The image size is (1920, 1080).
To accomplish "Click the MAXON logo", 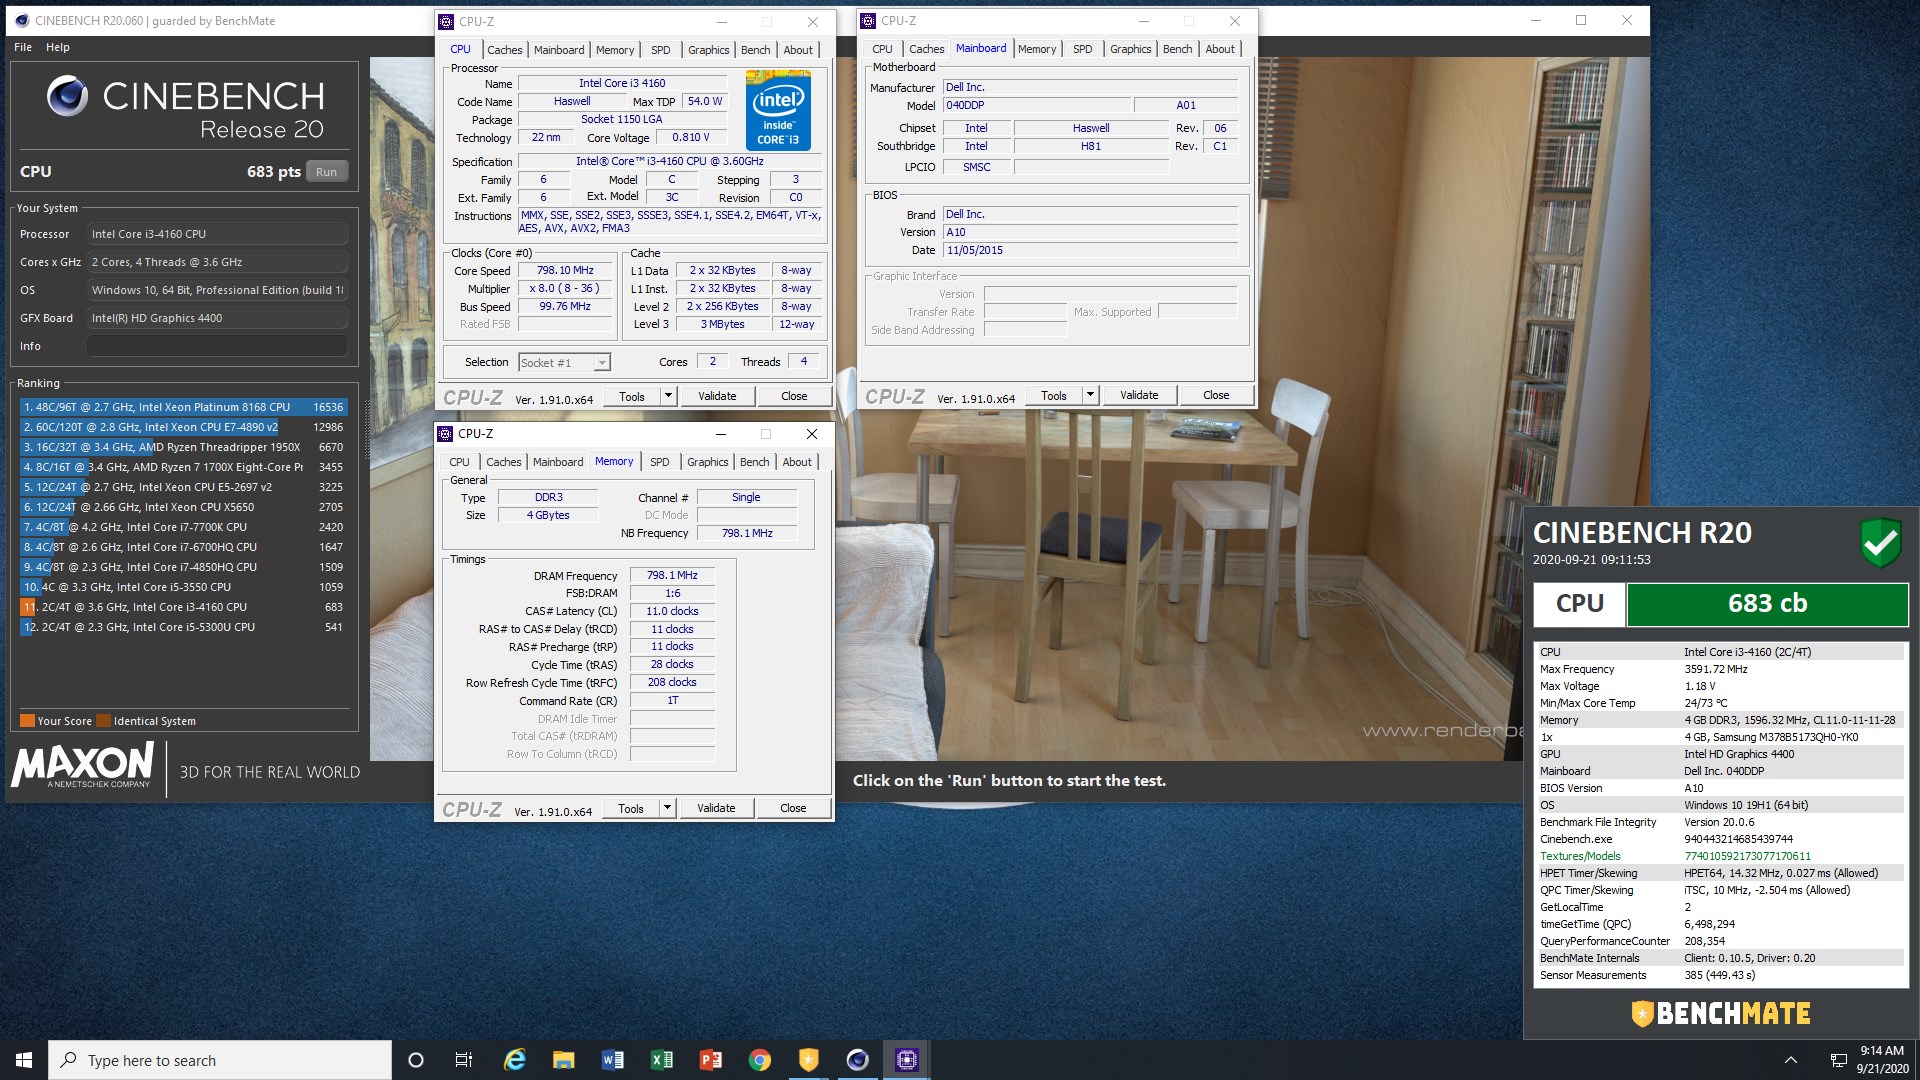I will pos(83,765).
